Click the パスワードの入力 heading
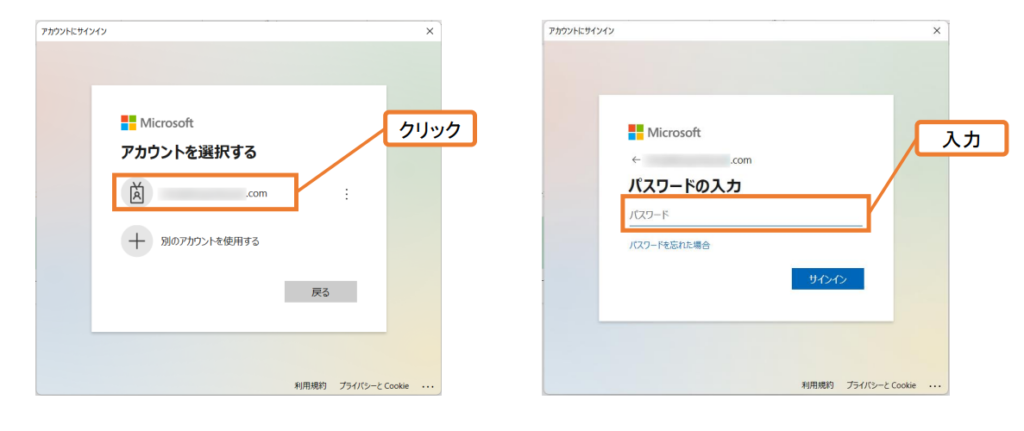The width and height of the screenshot is (1024, 431). click(x=684, y=186)
